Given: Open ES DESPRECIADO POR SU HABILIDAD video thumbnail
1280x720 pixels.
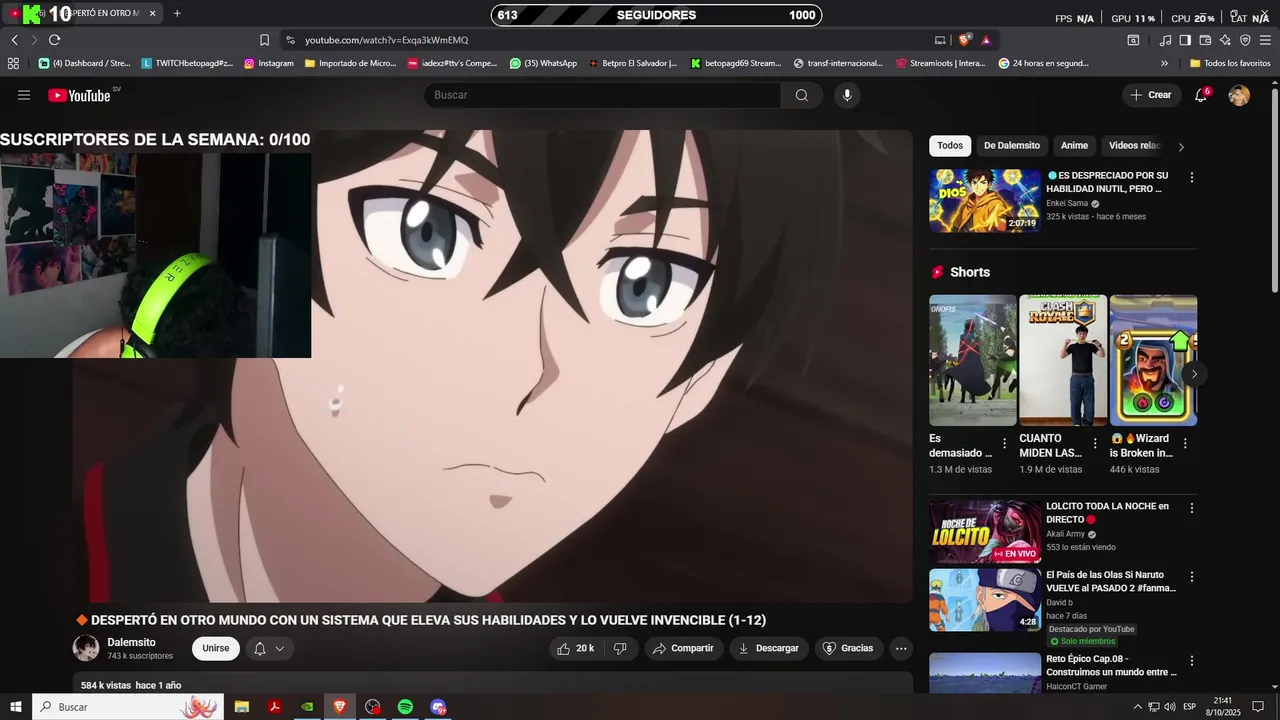Looking at the screenshot, I should pos(985,200).
